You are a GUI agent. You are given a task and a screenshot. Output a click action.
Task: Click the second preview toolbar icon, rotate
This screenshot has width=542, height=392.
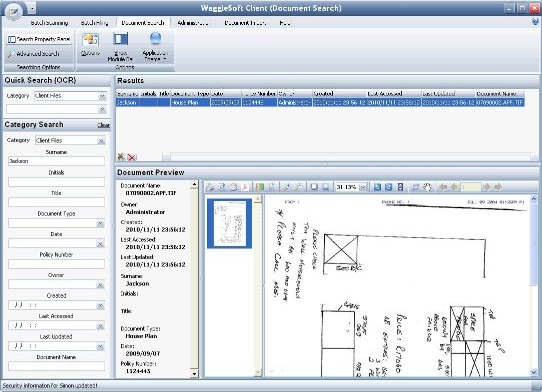(222, 187)
